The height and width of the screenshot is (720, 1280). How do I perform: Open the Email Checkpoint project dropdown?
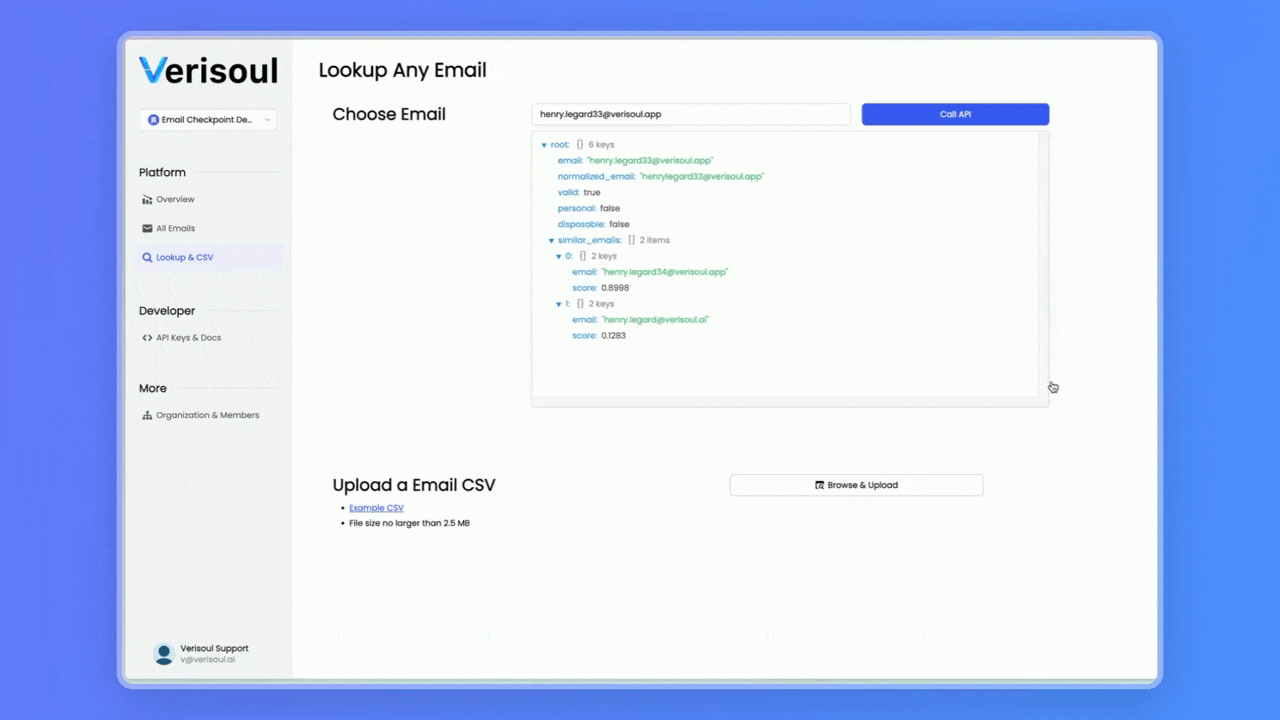coord(208,120)
